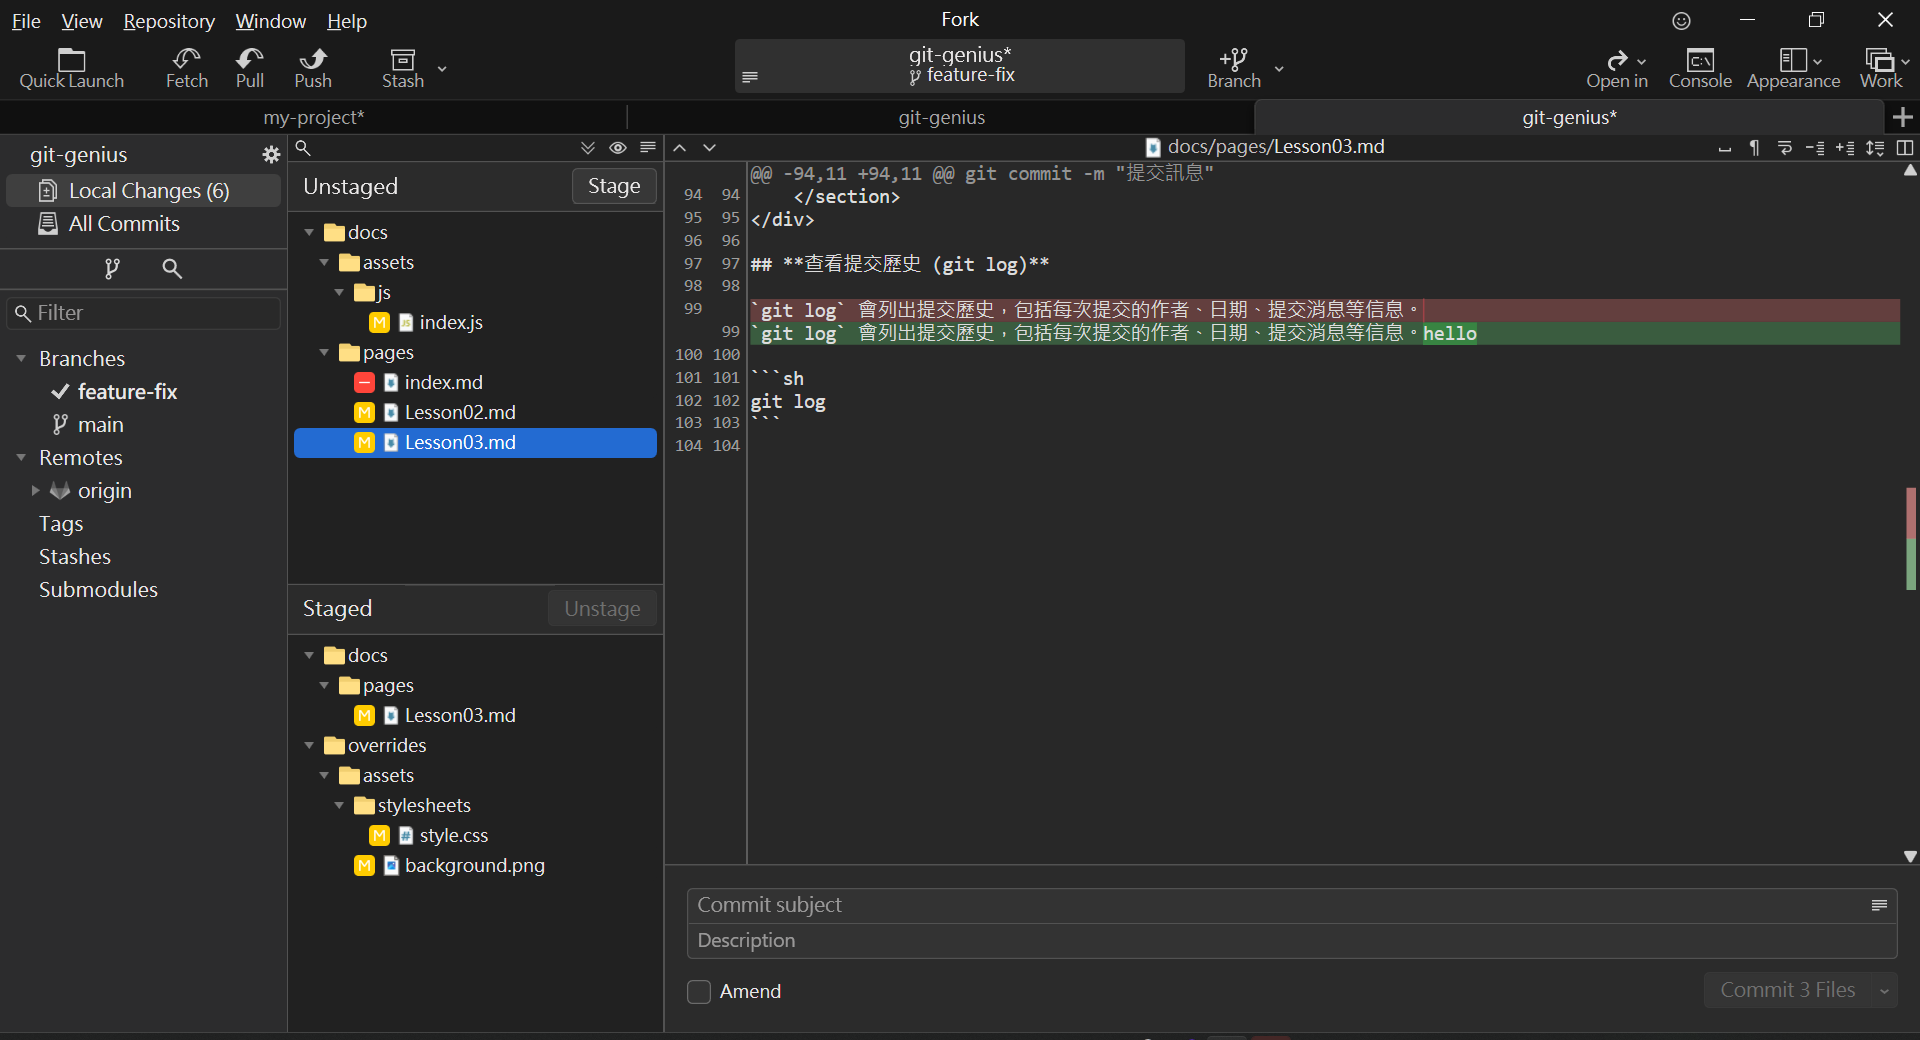Screen dimensions: 1920x1040
Task: Click the Stash toolbar icon
Action: click(403, 68)
